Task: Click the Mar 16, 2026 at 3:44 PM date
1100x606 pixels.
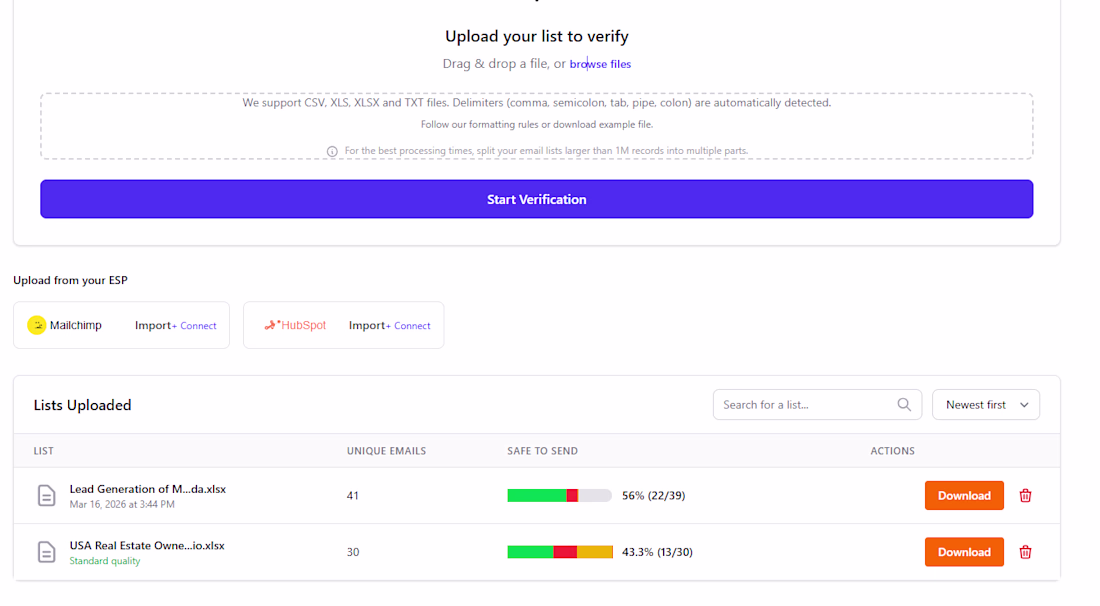Action: pos(122,504)
